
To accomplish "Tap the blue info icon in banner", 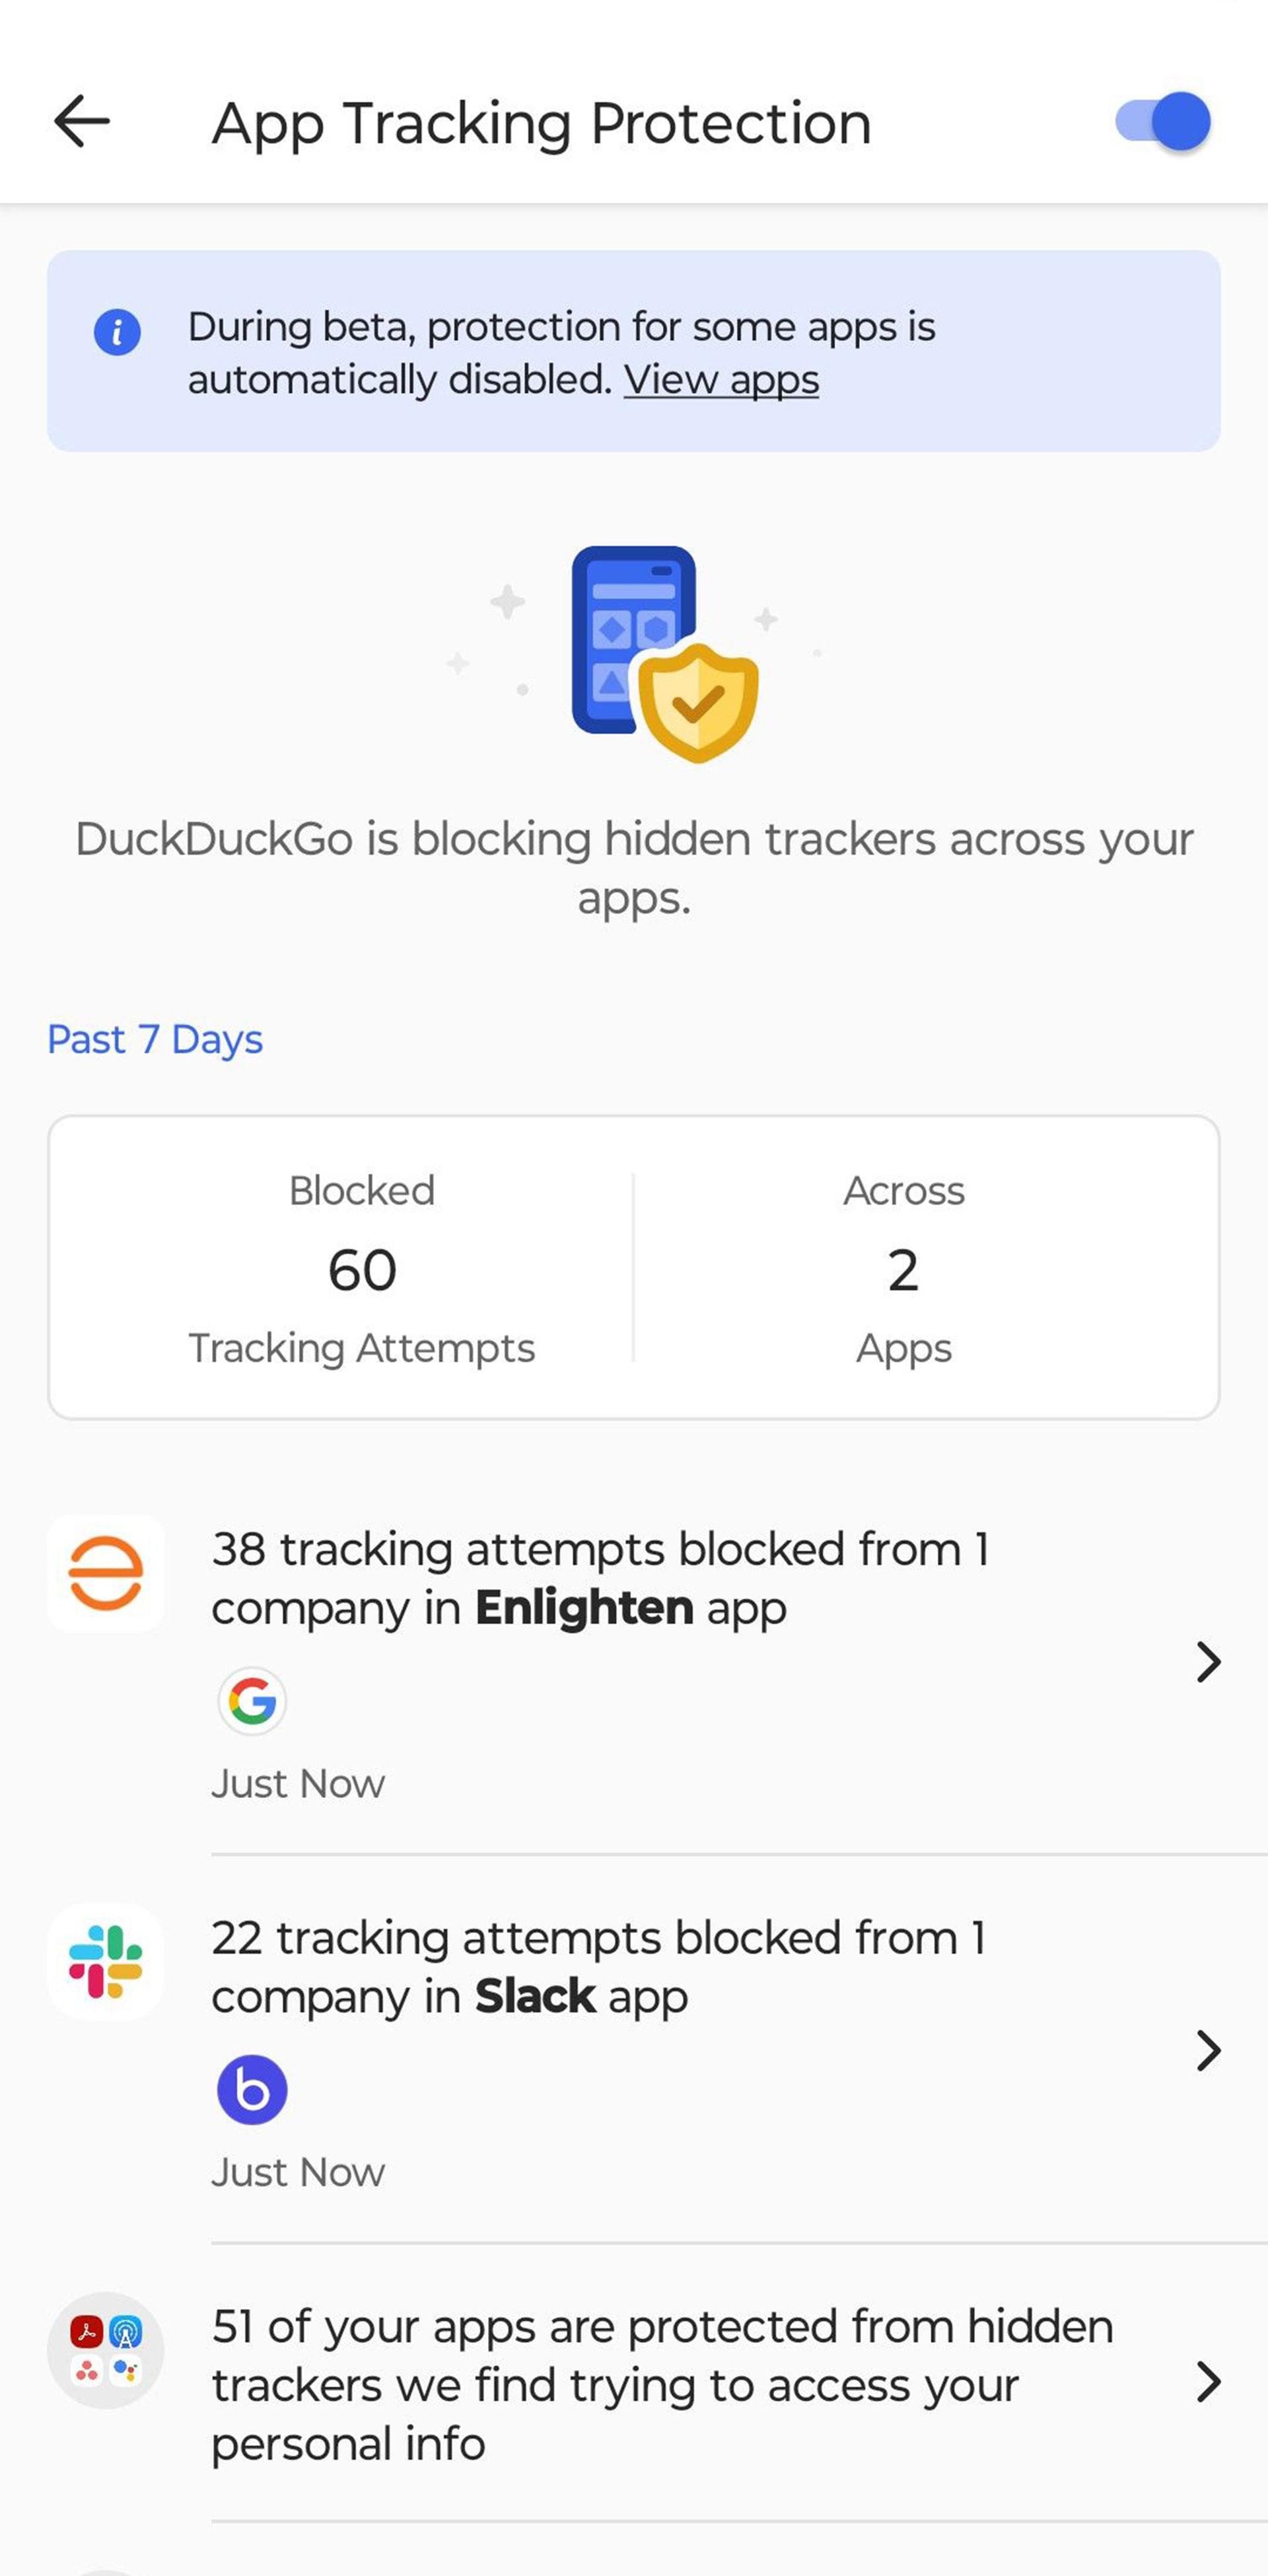I will click(117, 331).
